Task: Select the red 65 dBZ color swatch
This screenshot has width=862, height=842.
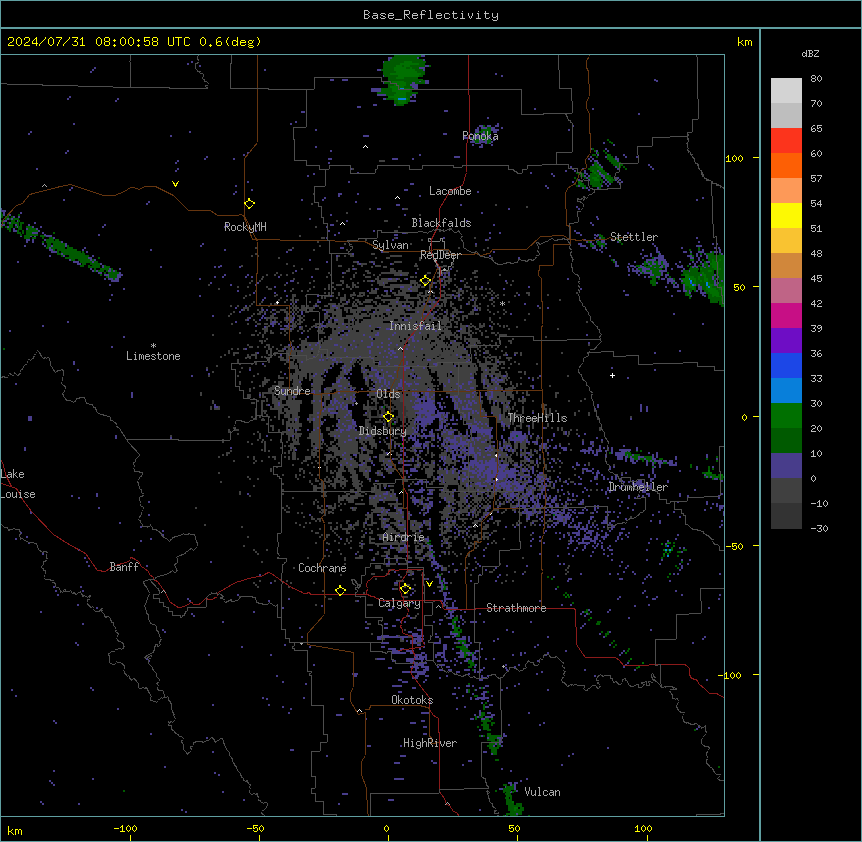Action: (x=786, y=140)
